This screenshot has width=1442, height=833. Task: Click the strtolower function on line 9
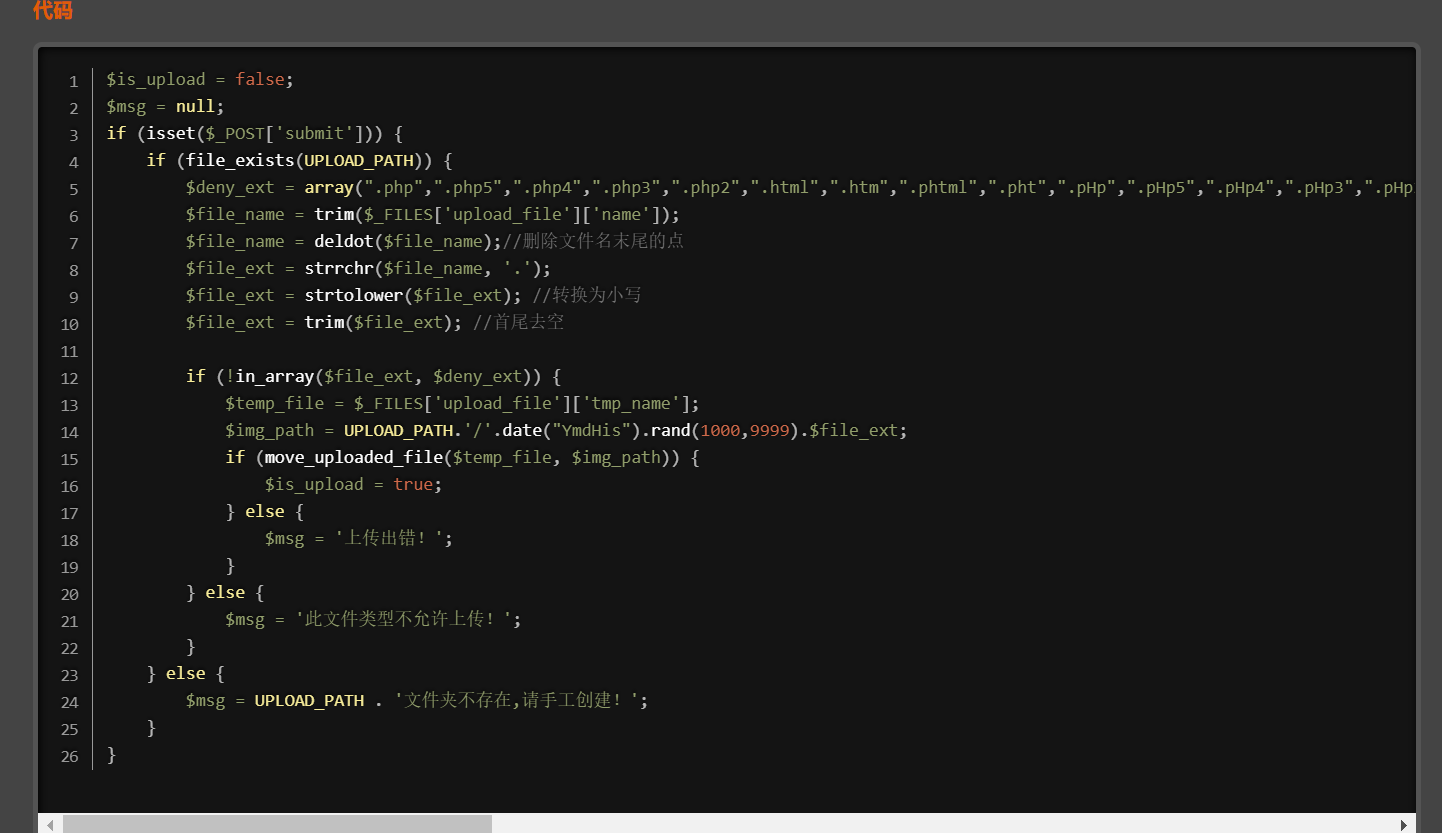tap(354, 296)
